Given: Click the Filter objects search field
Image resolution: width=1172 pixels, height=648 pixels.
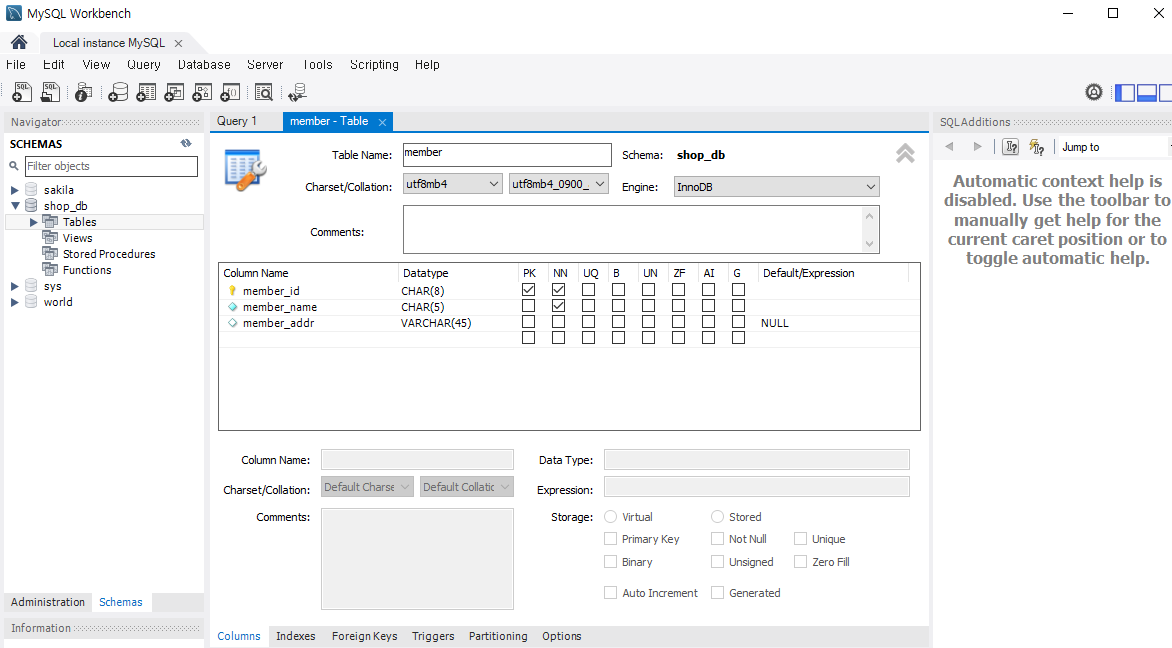Looking at the screenshot, I should pos(111,166).
